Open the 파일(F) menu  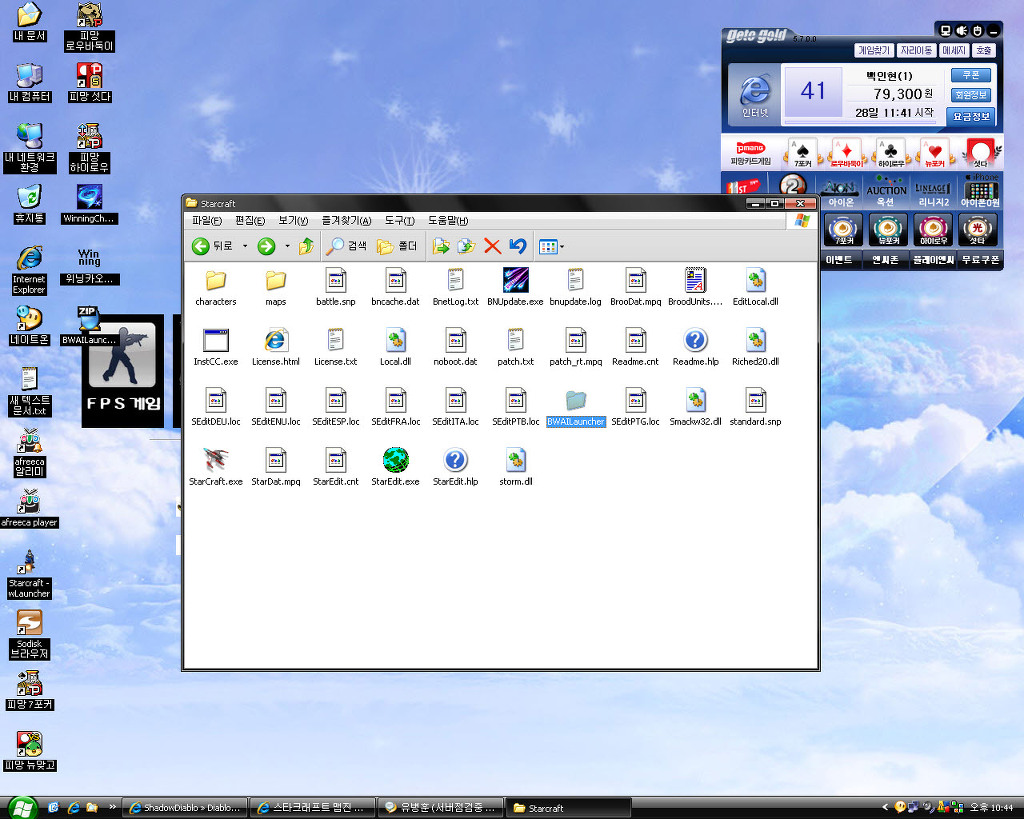point(207,220)
